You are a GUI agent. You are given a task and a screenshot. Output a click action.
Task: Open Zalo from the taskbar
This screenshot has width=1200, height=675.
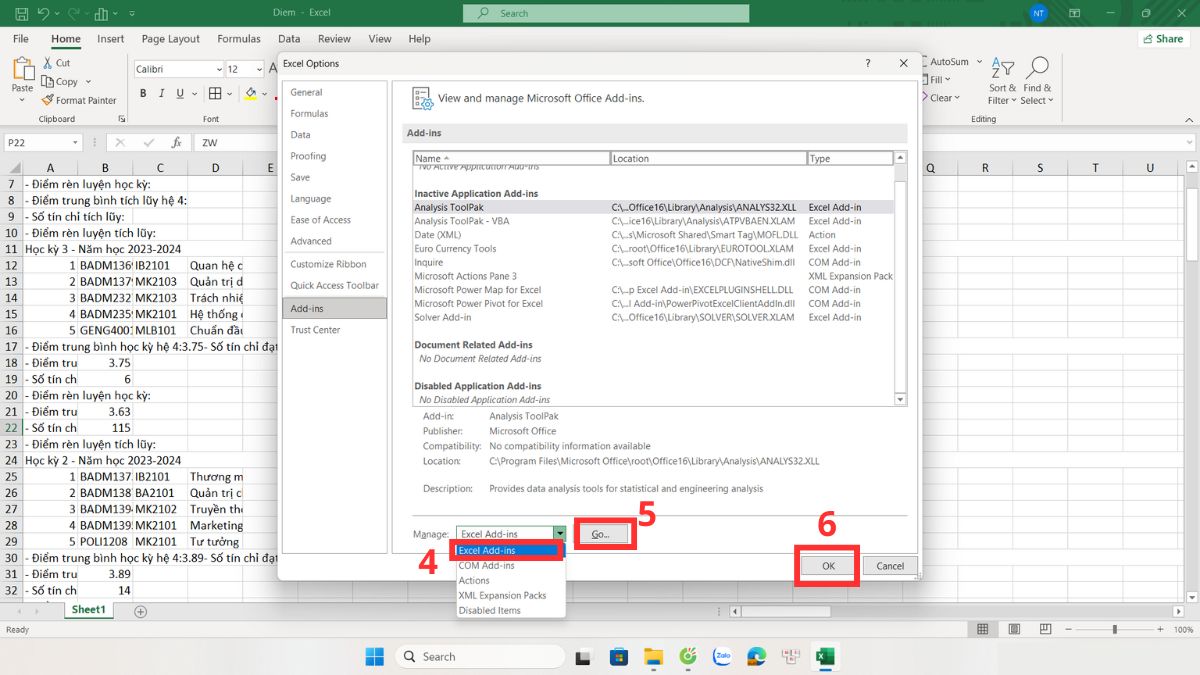(x=722, y=656)
